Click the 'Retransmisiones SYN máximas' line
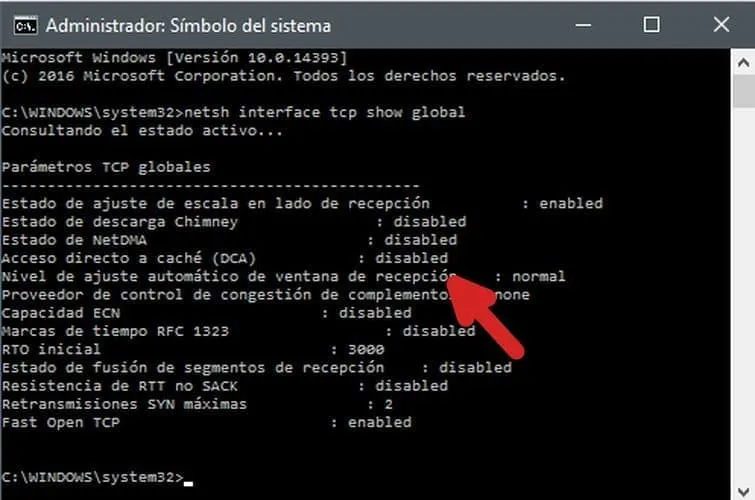 [x=197, y=404]
